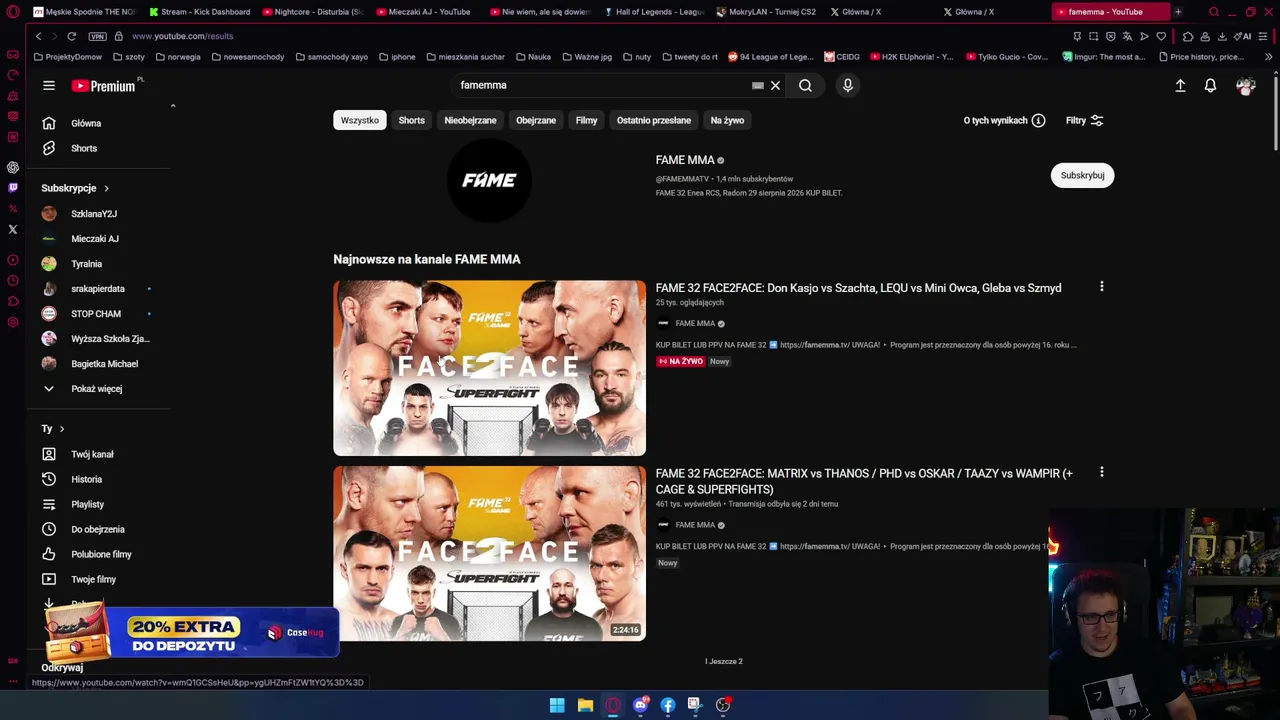Open ChatGPT in the Opera sidebar
The image size is (1280, 720).
click(x=13, y=167)
